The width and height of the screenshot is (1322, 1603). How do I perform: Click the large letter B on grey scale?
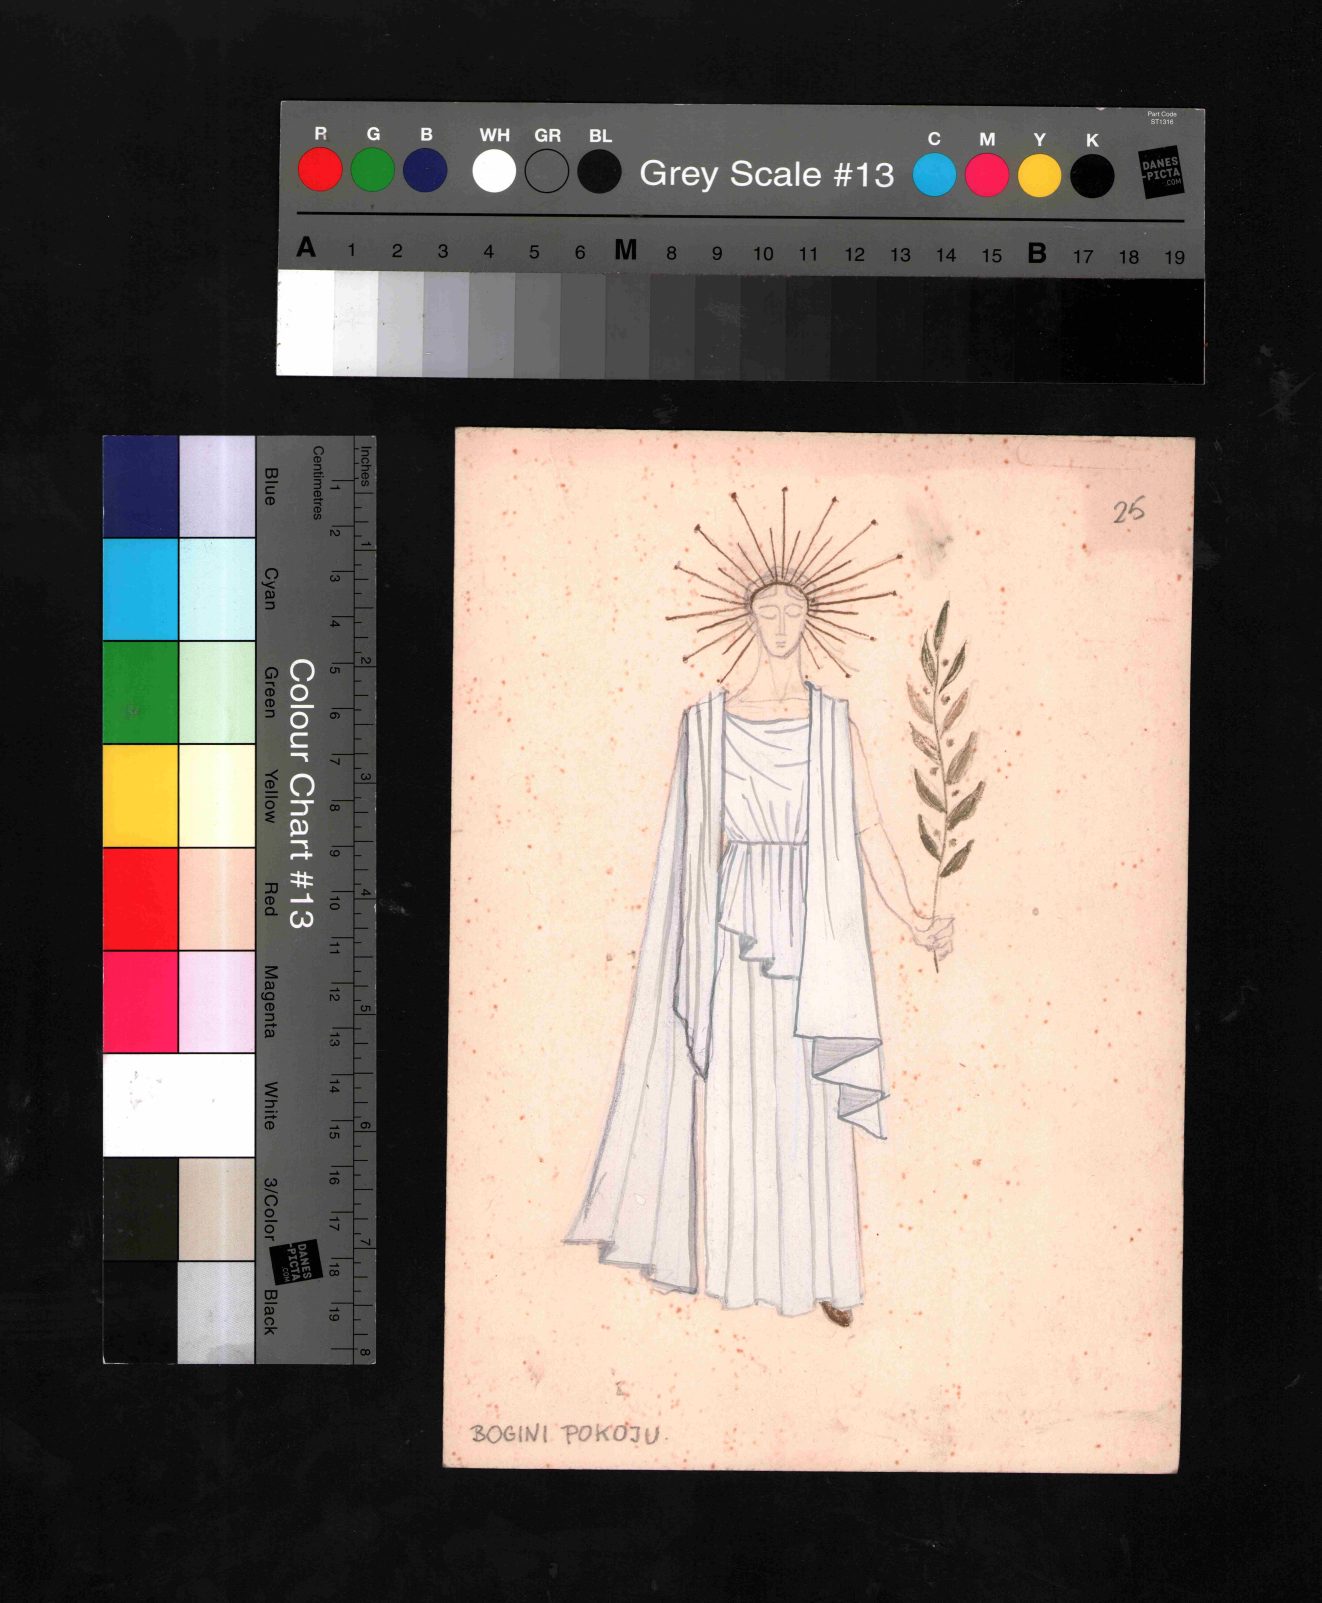pyautogui.click(x=1037, y=254)
